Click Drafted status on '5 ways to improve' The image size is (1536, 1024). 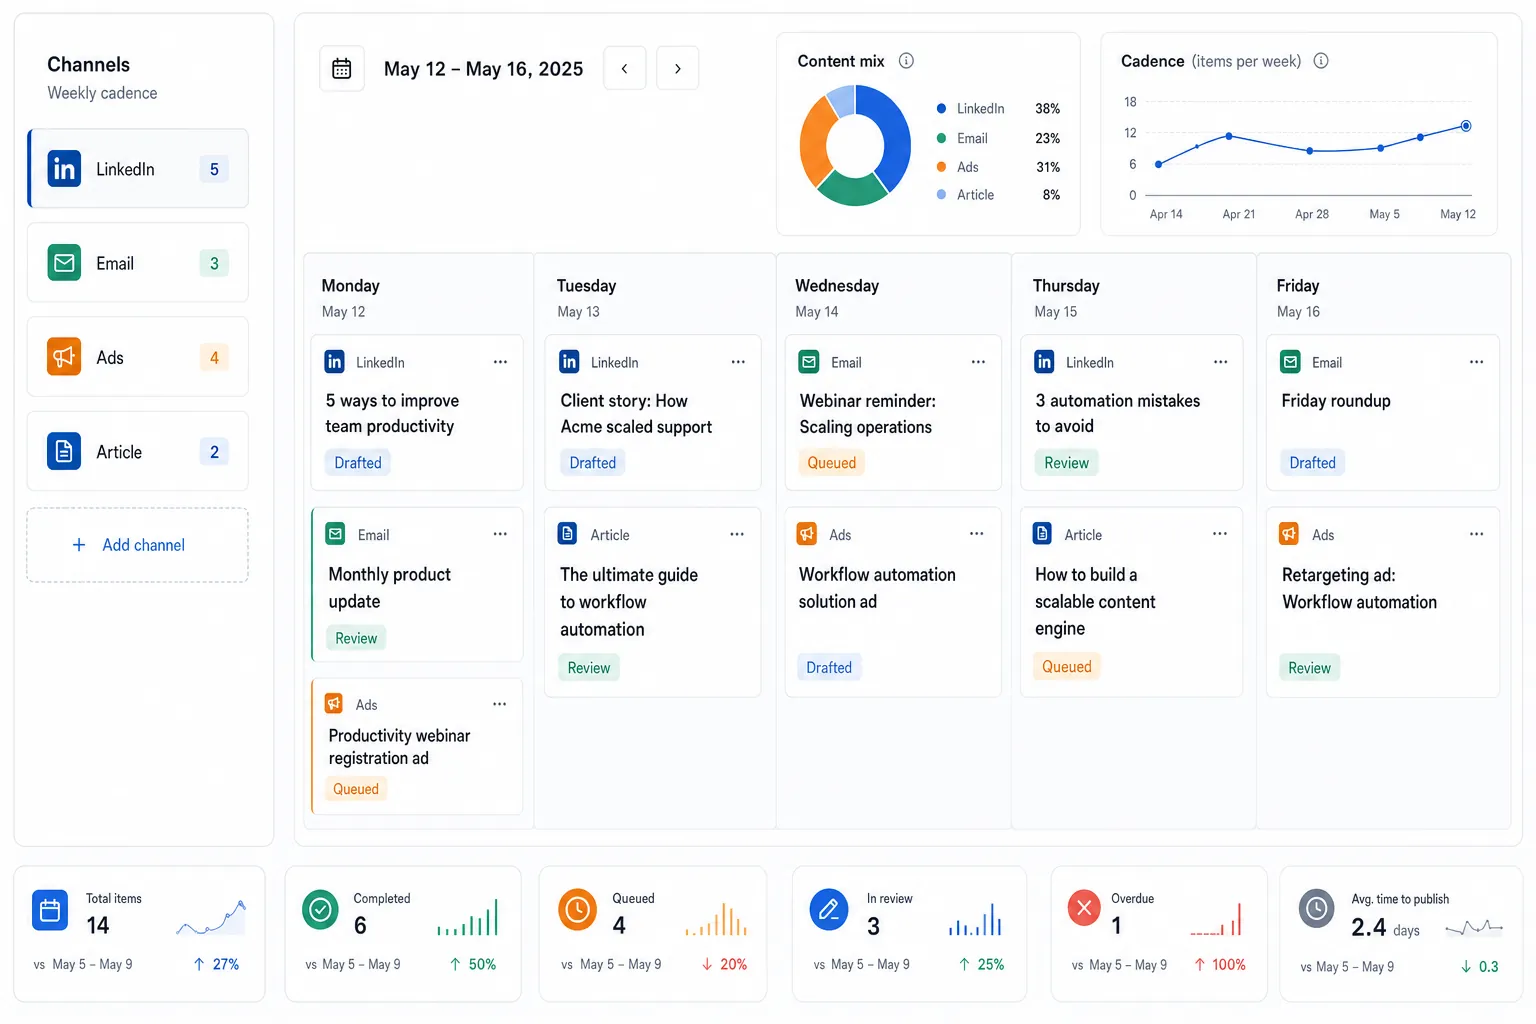358,463
